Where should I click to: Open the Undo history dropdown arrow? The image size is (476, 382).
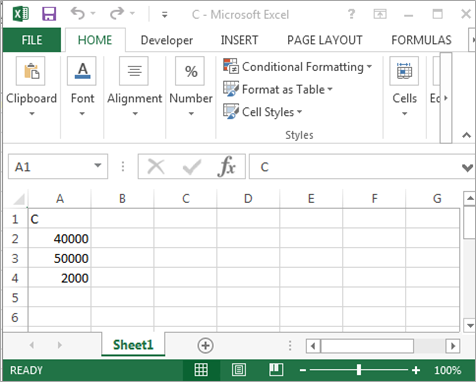tap(93, 14)
